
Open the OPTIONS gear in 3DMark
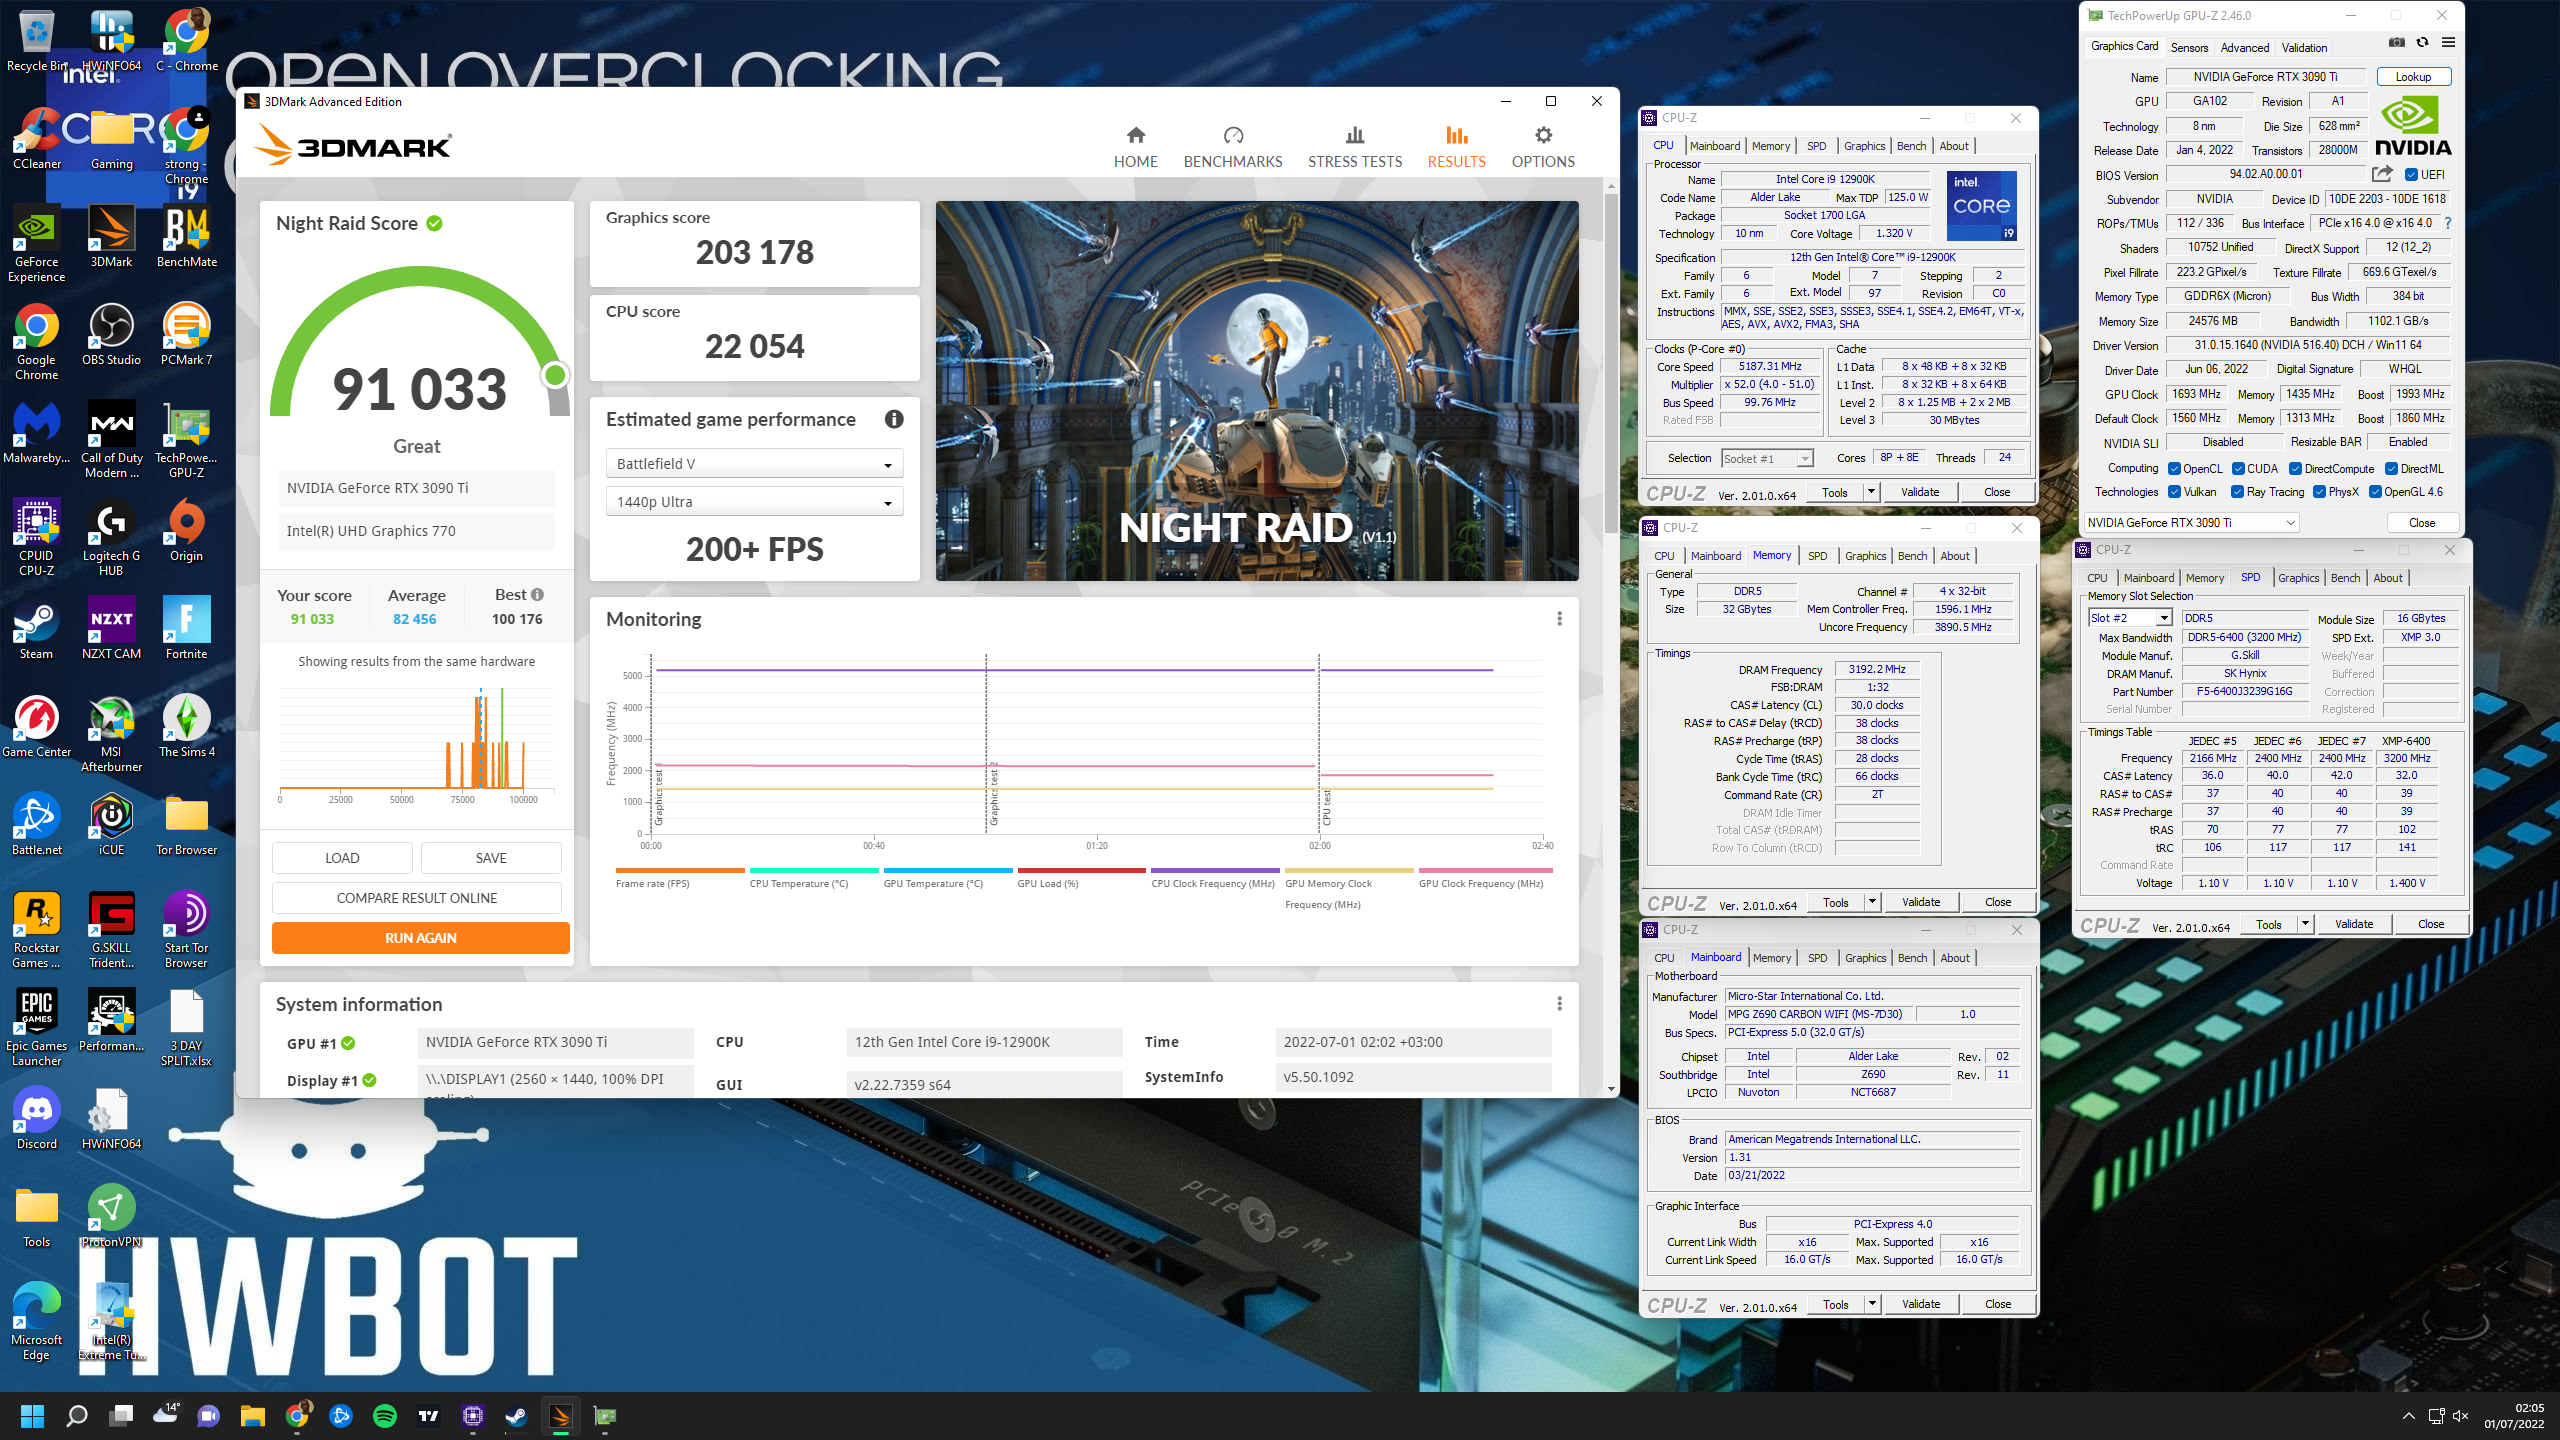tap(1543, 135)
